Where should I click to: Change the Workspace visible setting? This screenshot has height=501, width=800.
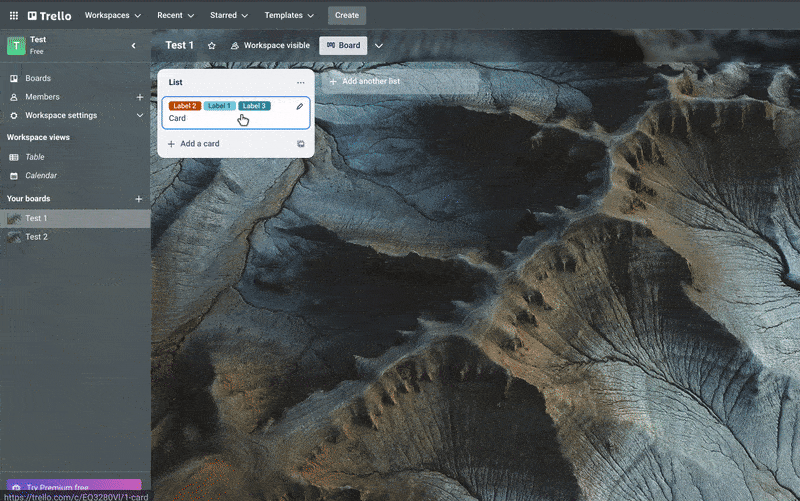pos(270,45)
